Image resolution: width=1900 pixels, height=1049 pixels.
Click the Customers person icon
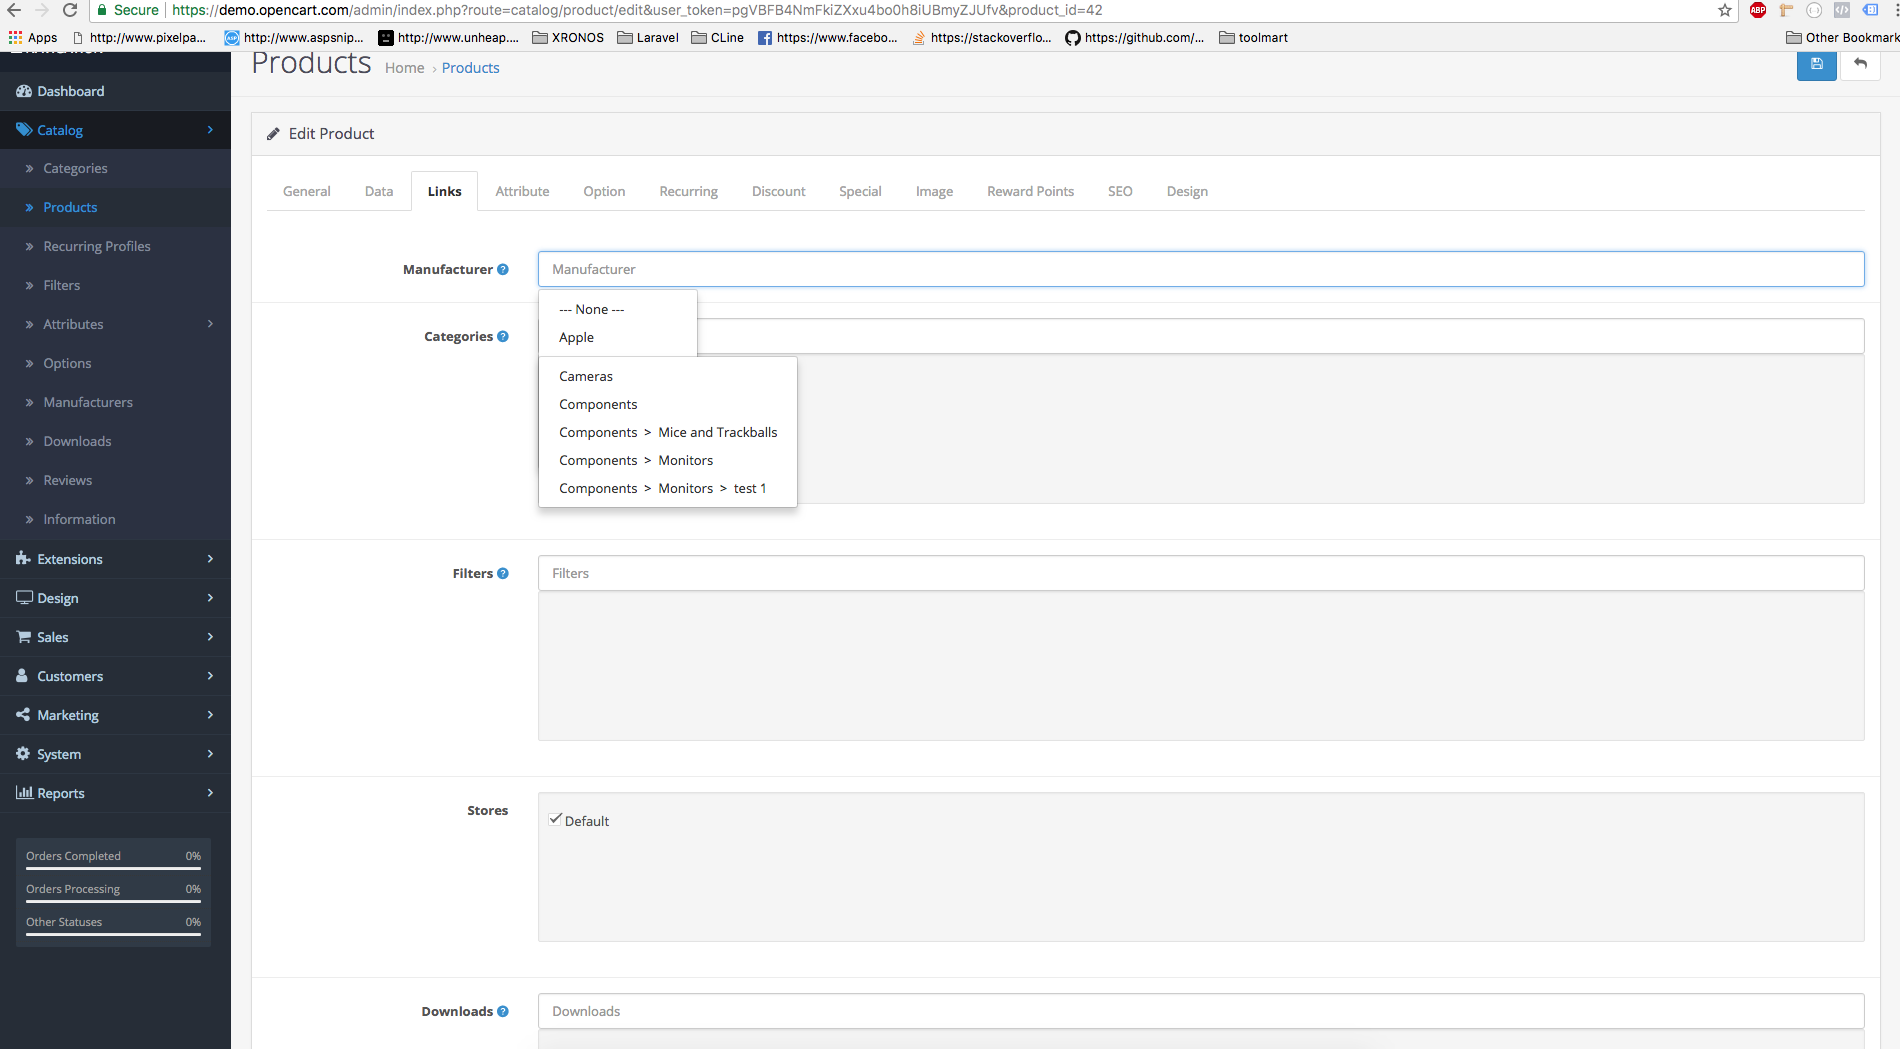(x=22, y=675)
